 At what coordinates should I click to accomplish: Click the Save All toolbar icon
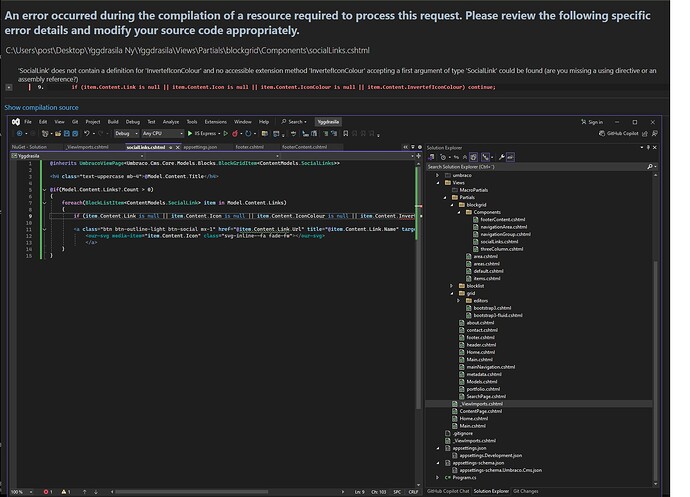coord(75,133)
